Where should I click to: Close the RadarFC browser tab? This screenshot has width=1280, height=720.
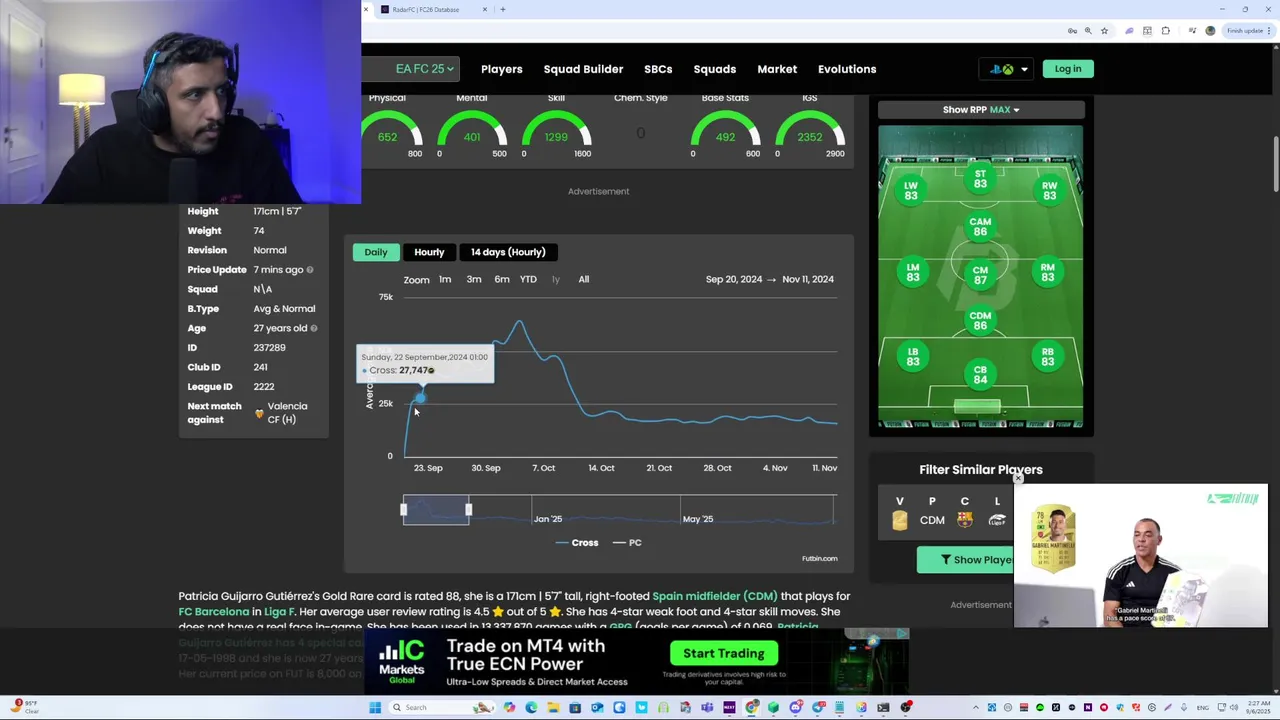(485, 9)
